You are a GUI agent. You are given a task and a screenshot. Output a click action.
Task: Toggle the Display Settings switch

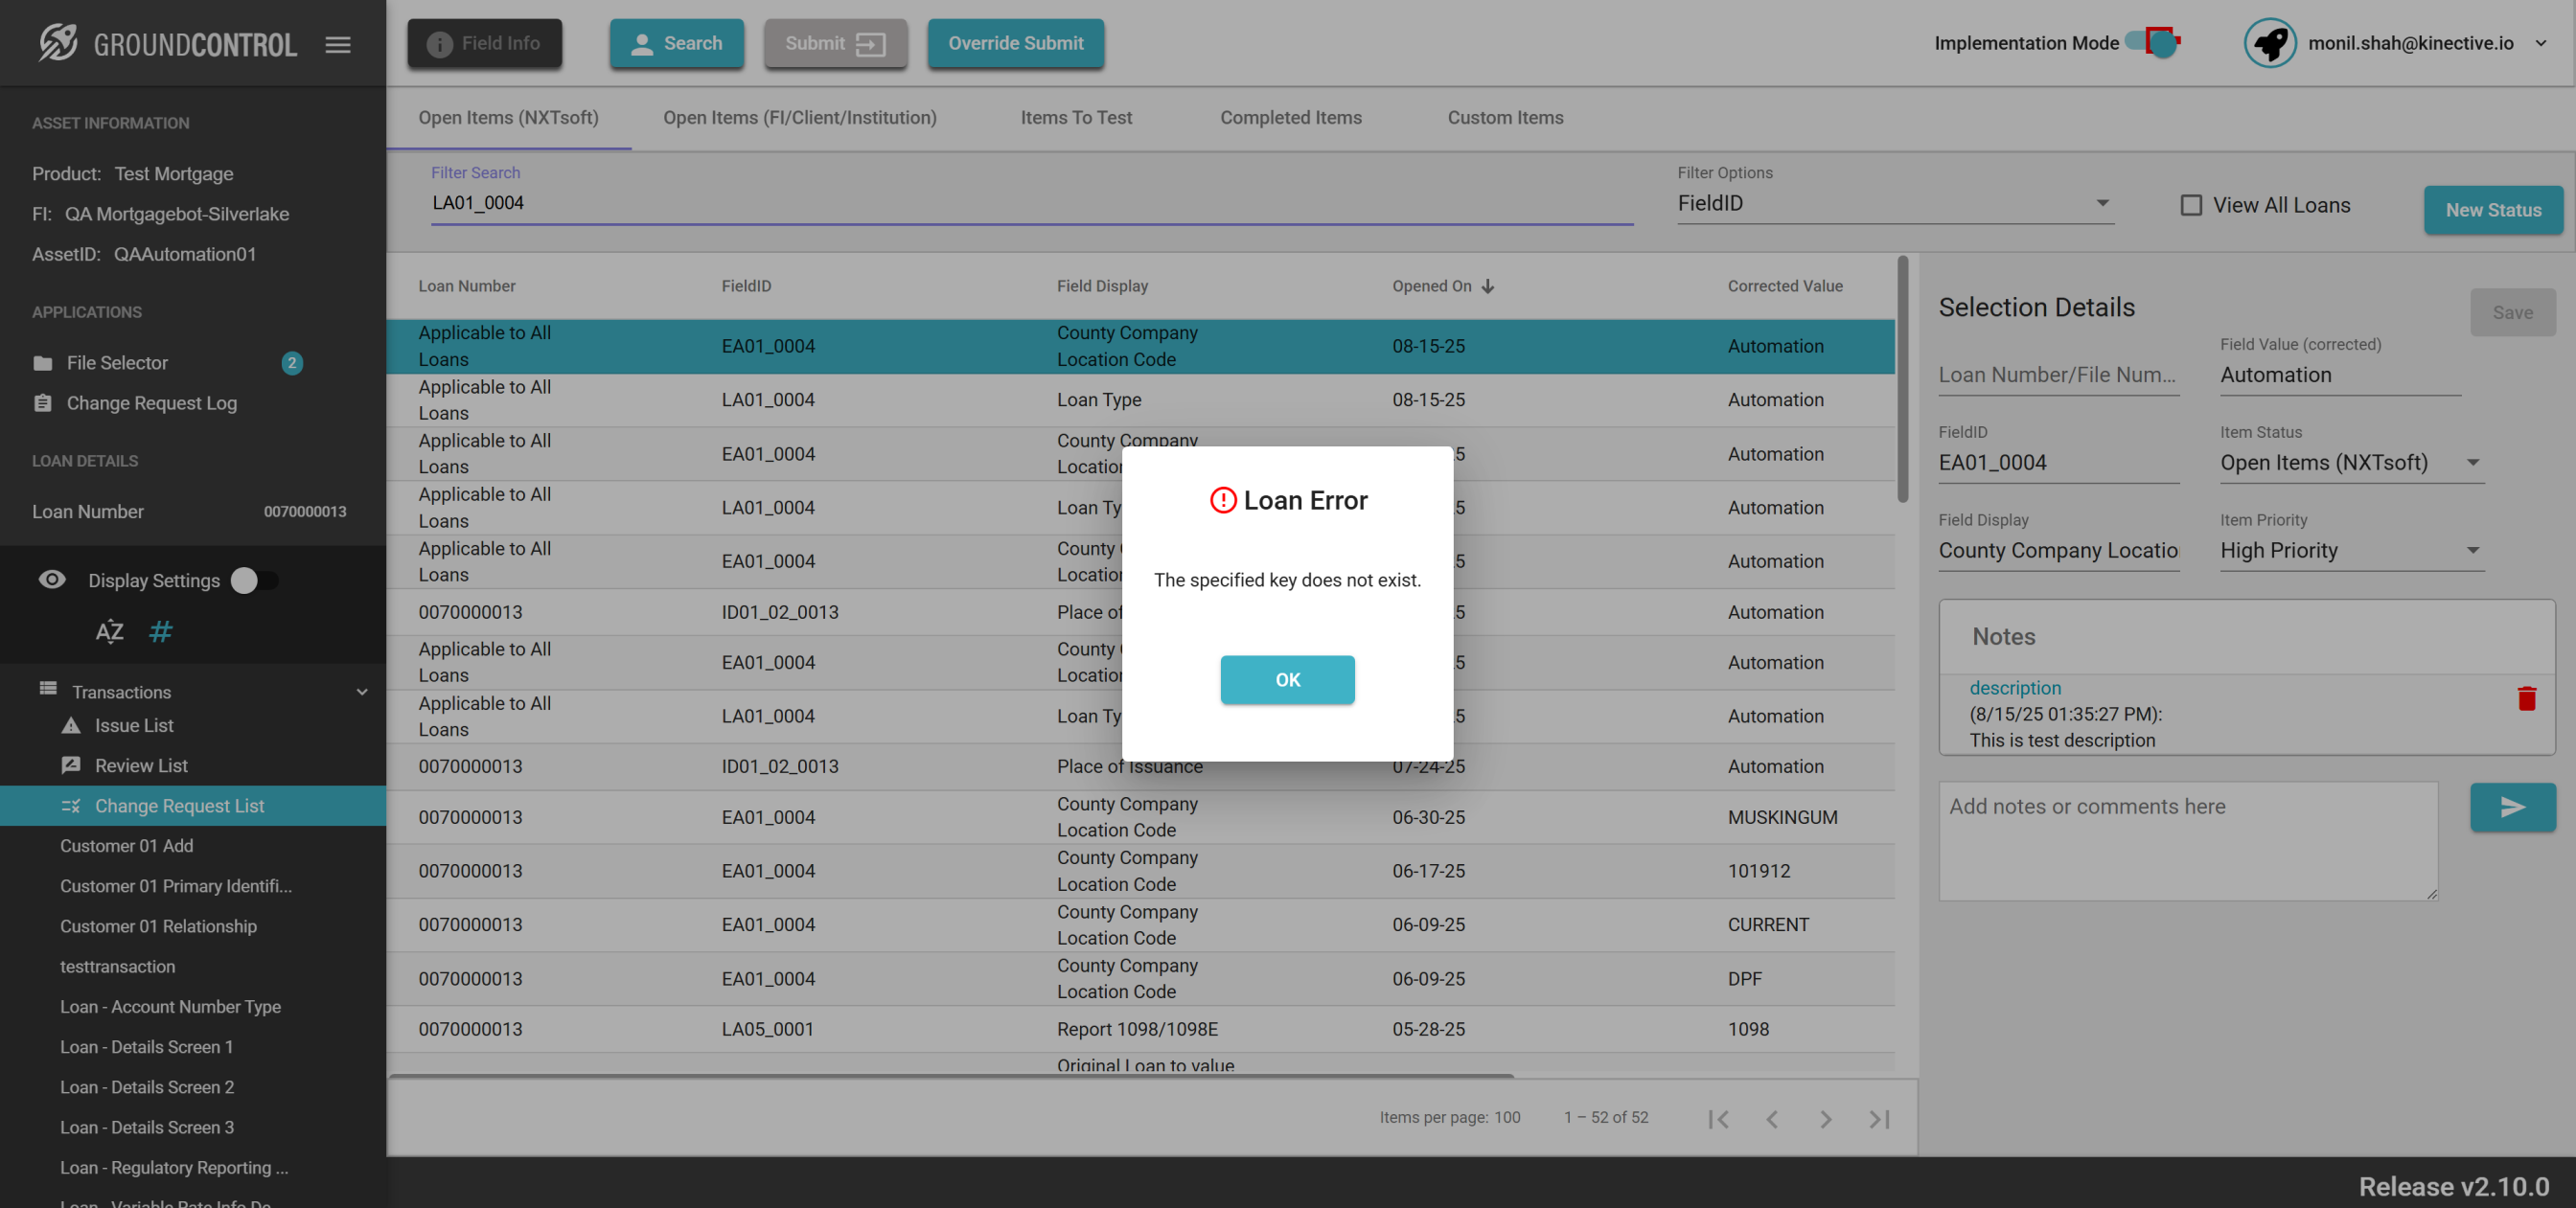click(x=254, y=580)
